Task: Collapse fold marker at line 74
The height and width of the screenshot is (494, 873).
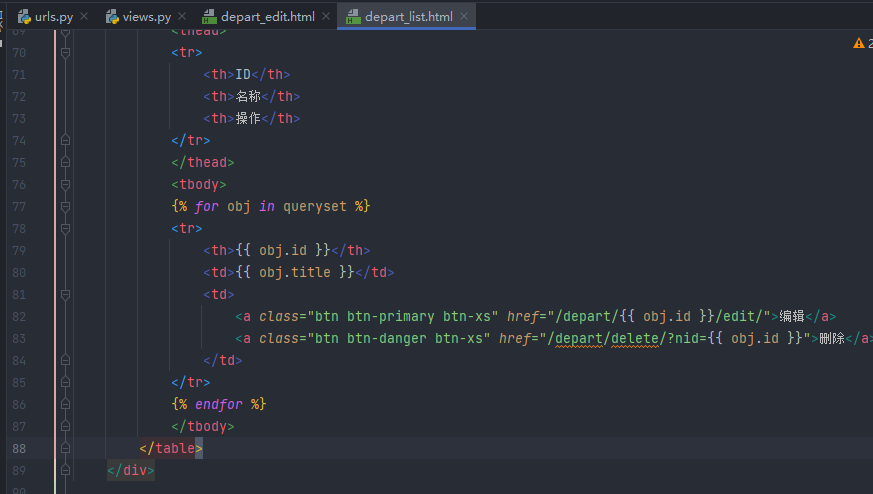Action: pyautogui.click(x=65, y=140)
